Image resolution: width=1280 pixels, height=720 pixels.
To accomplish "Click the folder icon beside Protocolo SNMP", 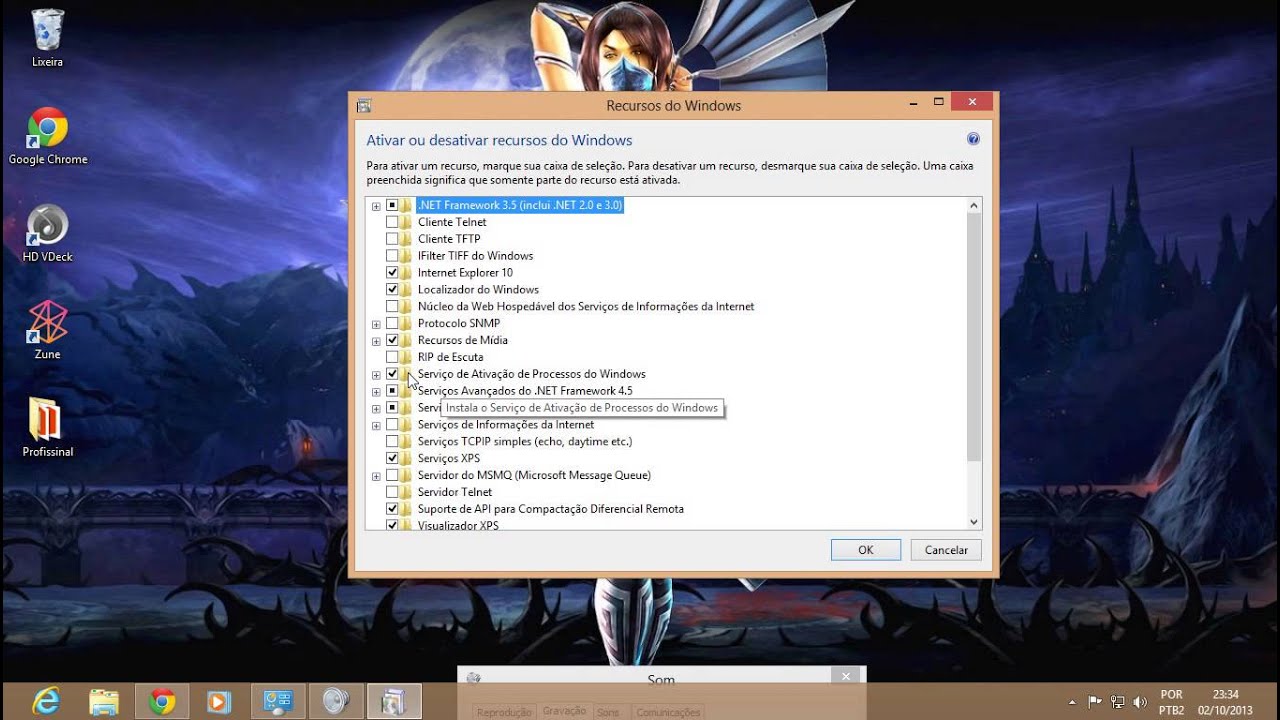I will [406, 323].
